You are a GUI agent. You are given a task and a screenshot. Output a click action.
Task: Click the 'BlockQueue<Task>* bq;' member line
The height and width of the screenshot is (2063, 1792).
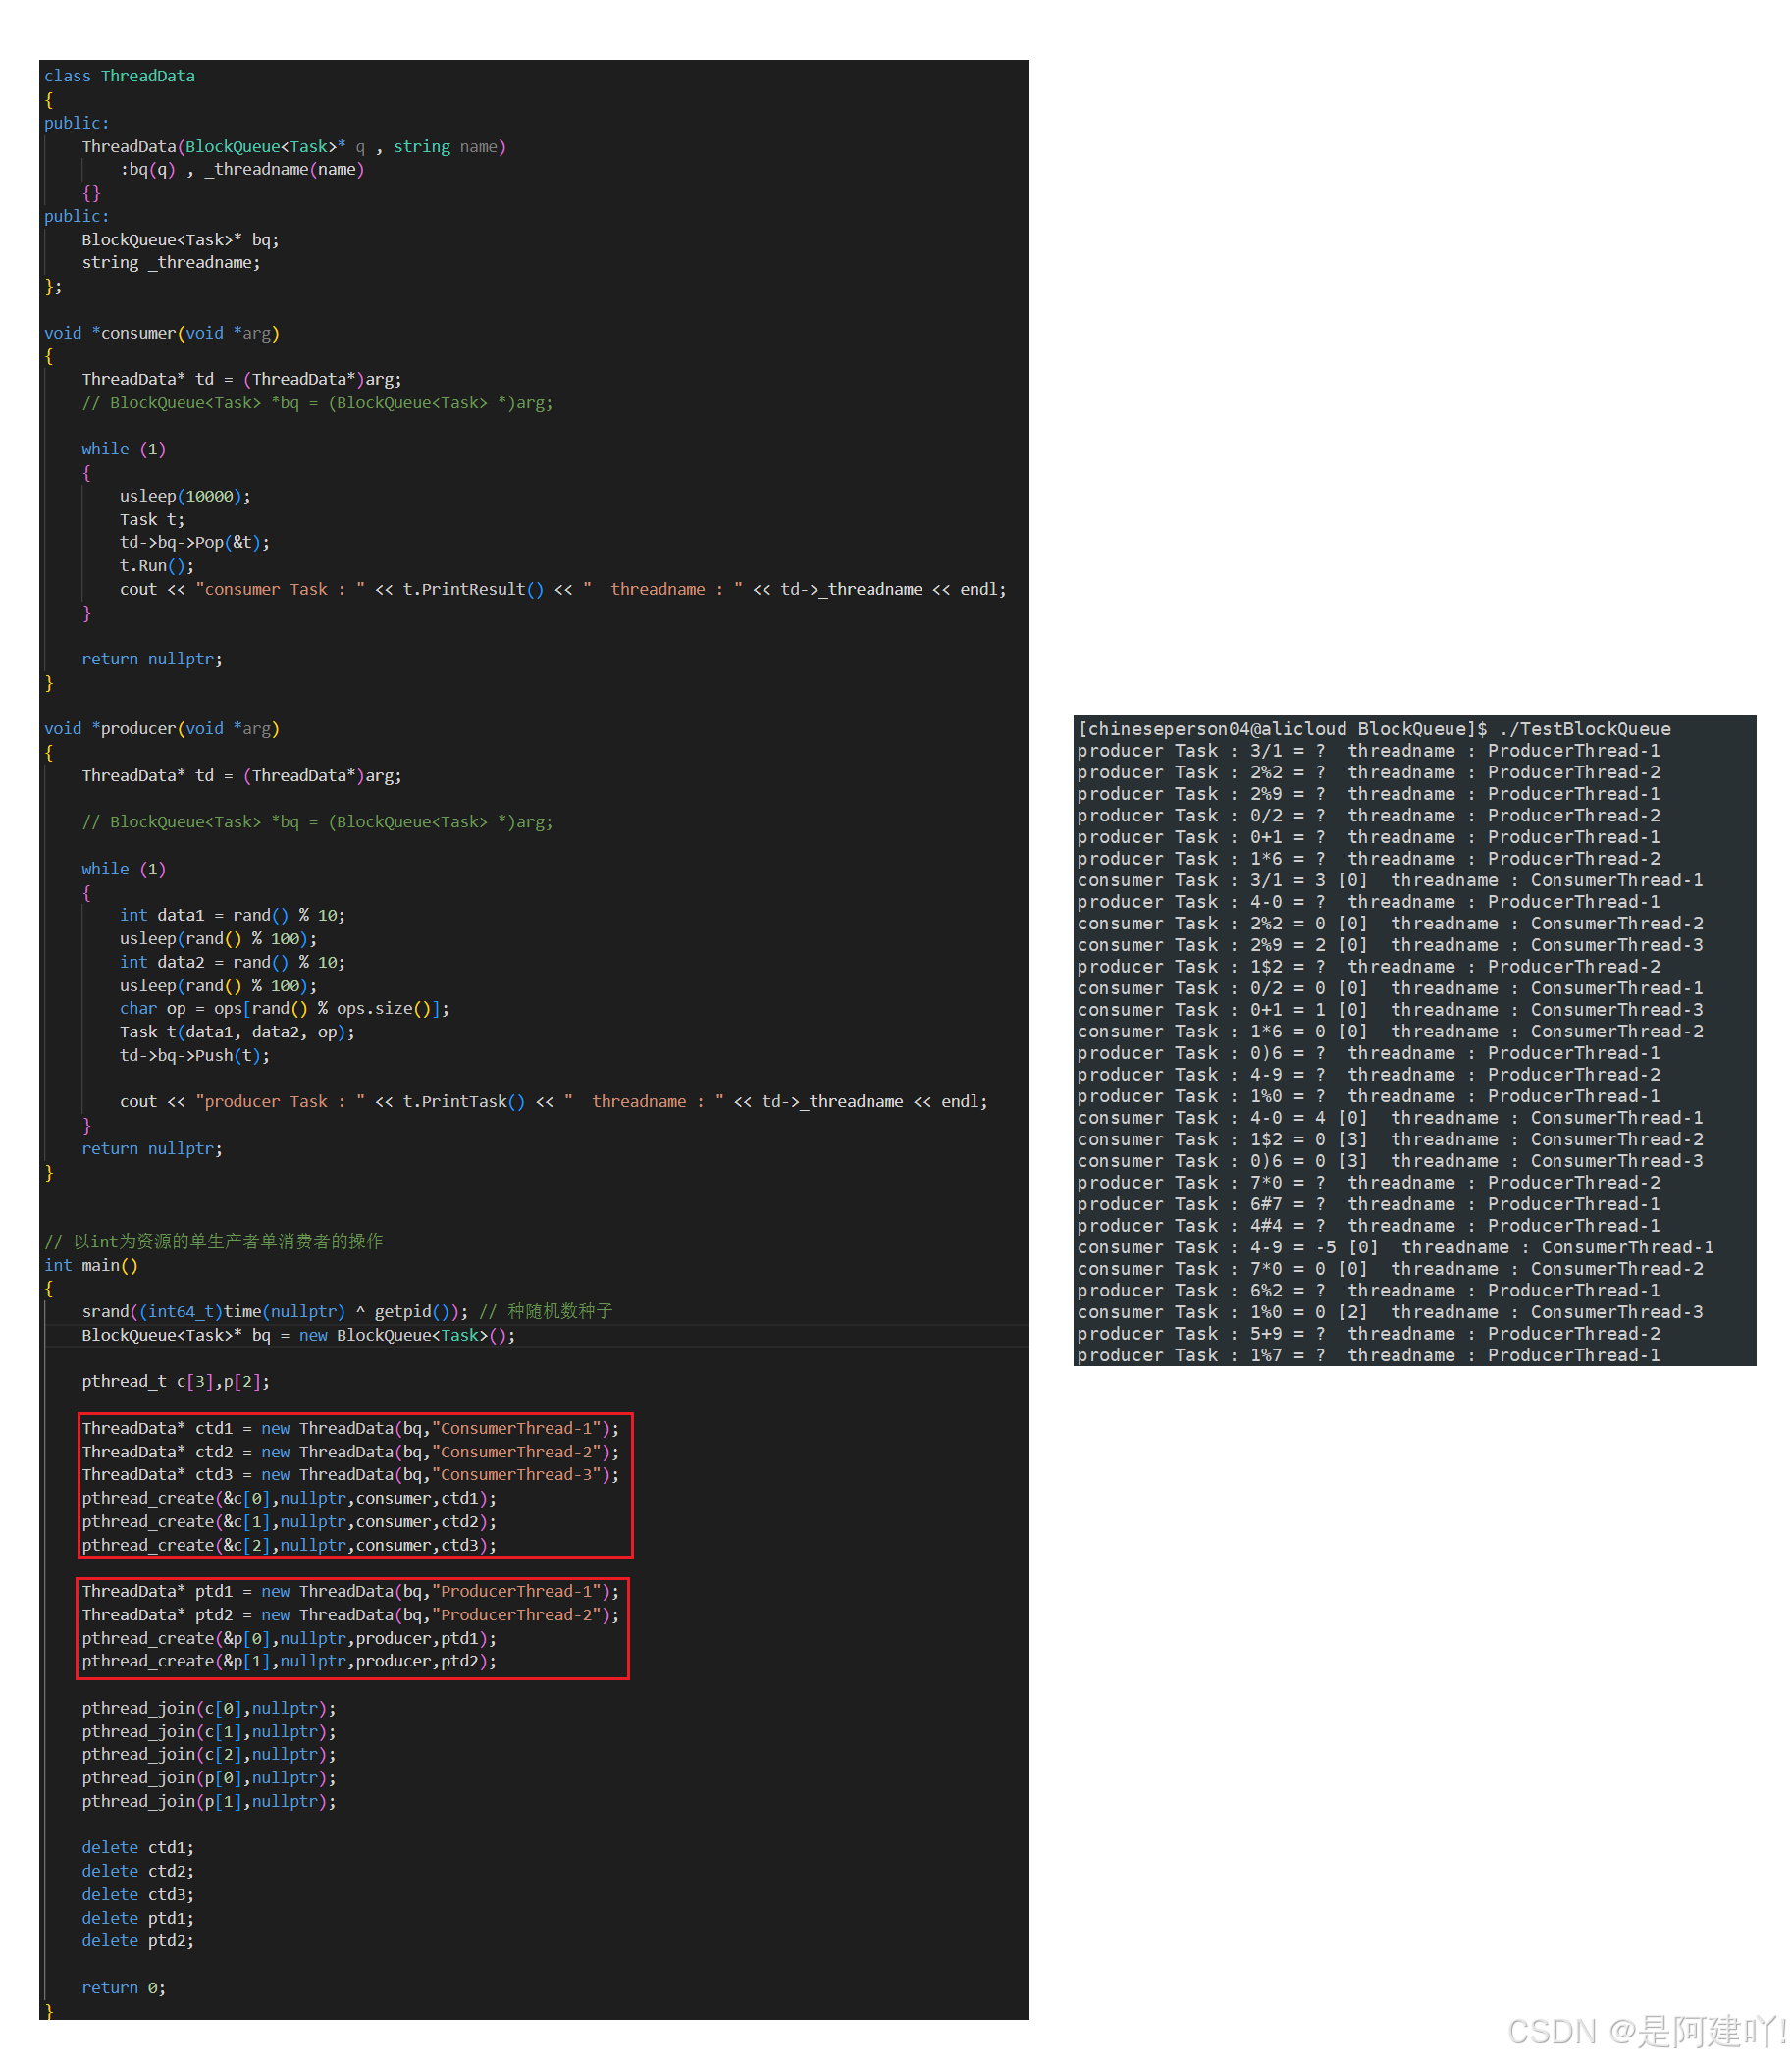coord(180,240)
